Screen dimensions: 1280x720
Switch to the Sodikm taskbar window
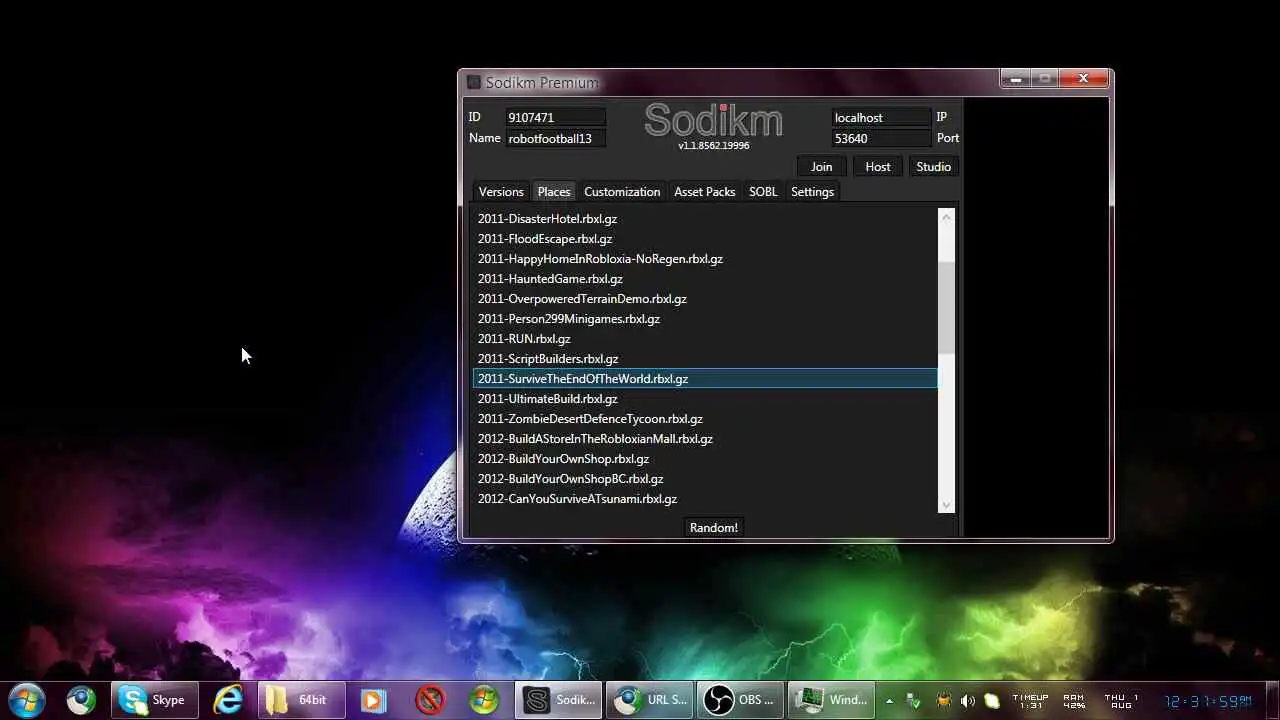559,700
